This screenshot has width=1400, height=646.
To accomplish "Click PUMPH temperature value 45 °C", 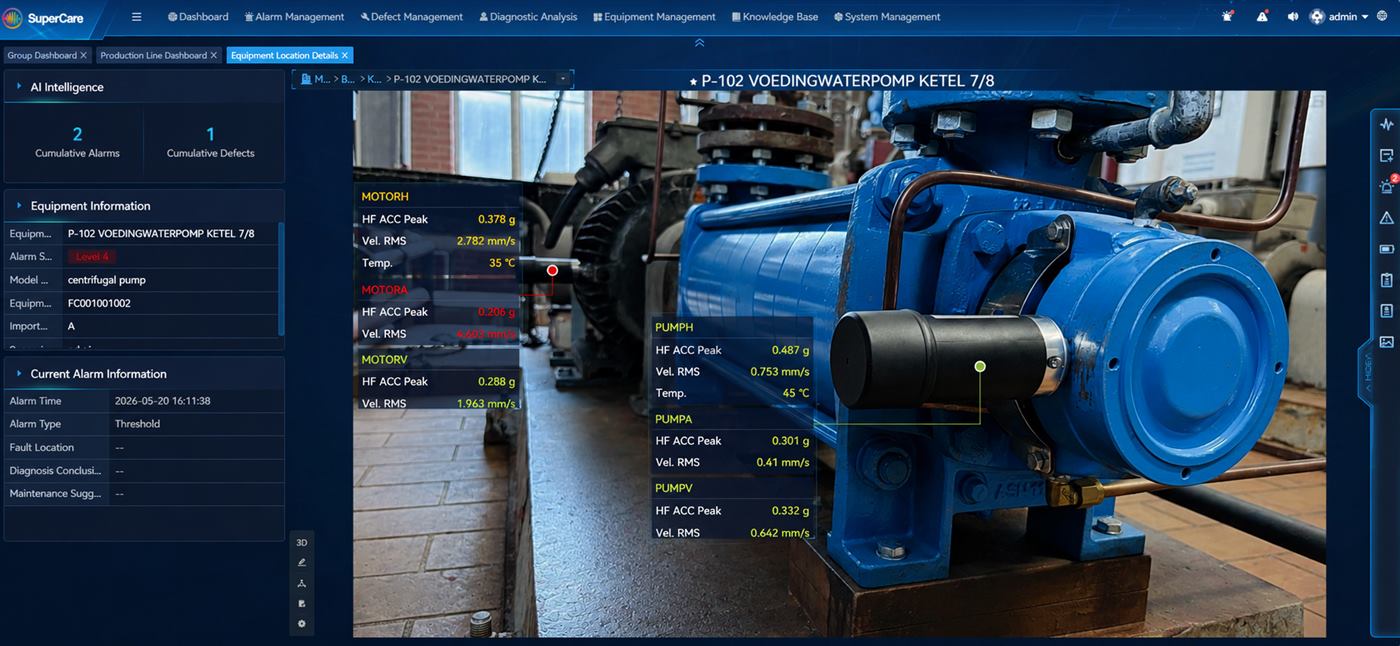I will [x=796, y=393].
